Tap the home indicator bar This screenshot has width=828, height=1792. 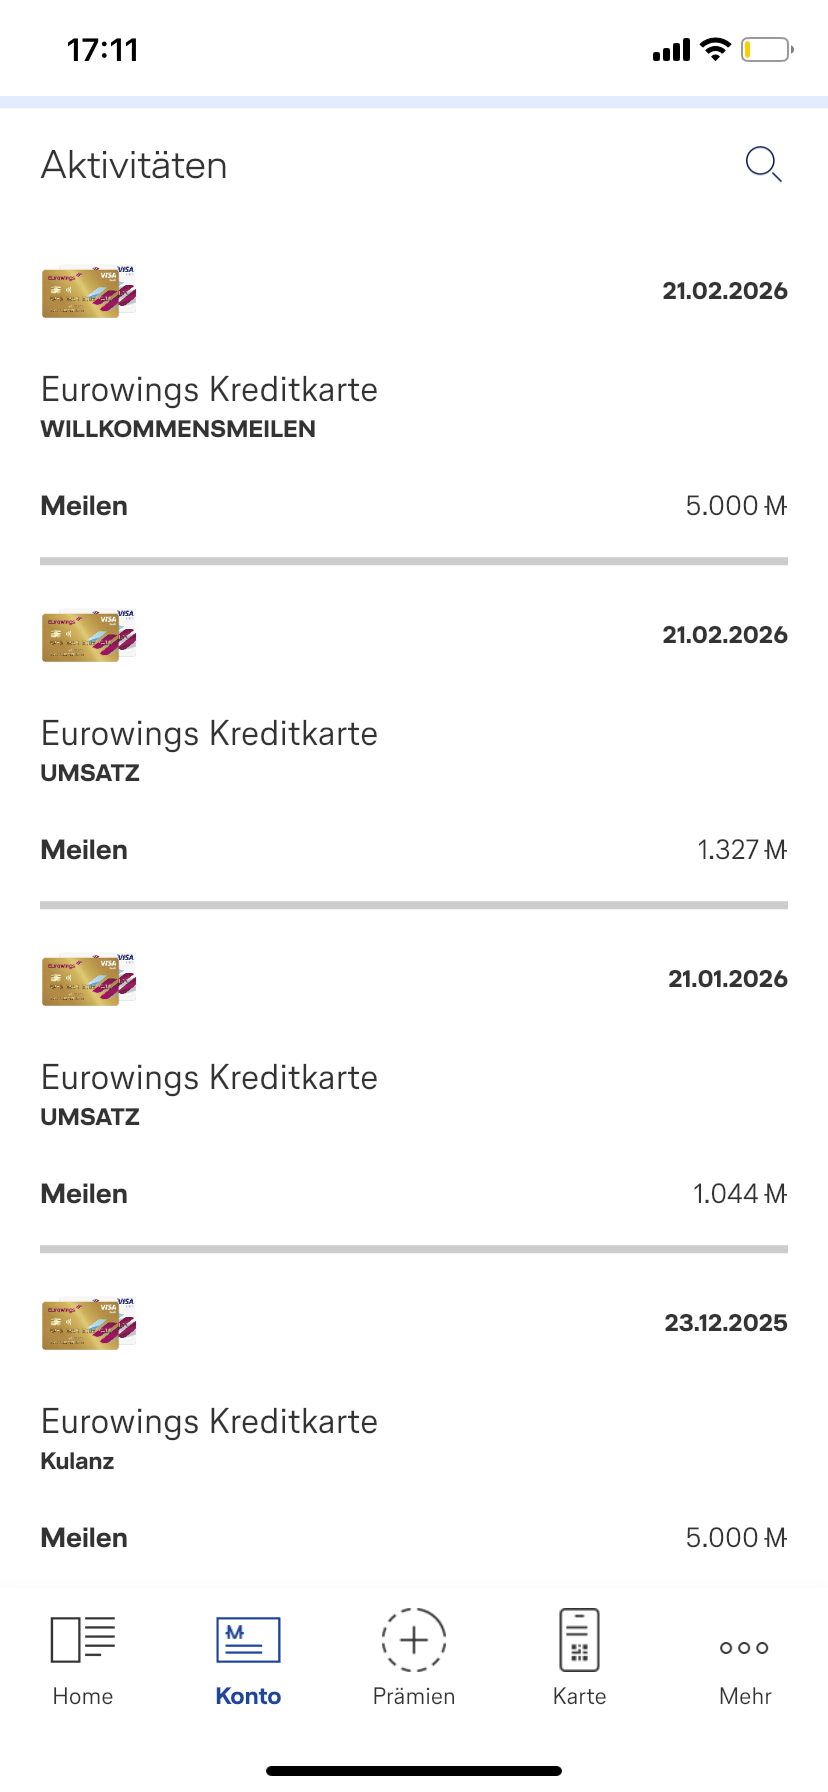pyautogui.click(x=414, y=1771)
